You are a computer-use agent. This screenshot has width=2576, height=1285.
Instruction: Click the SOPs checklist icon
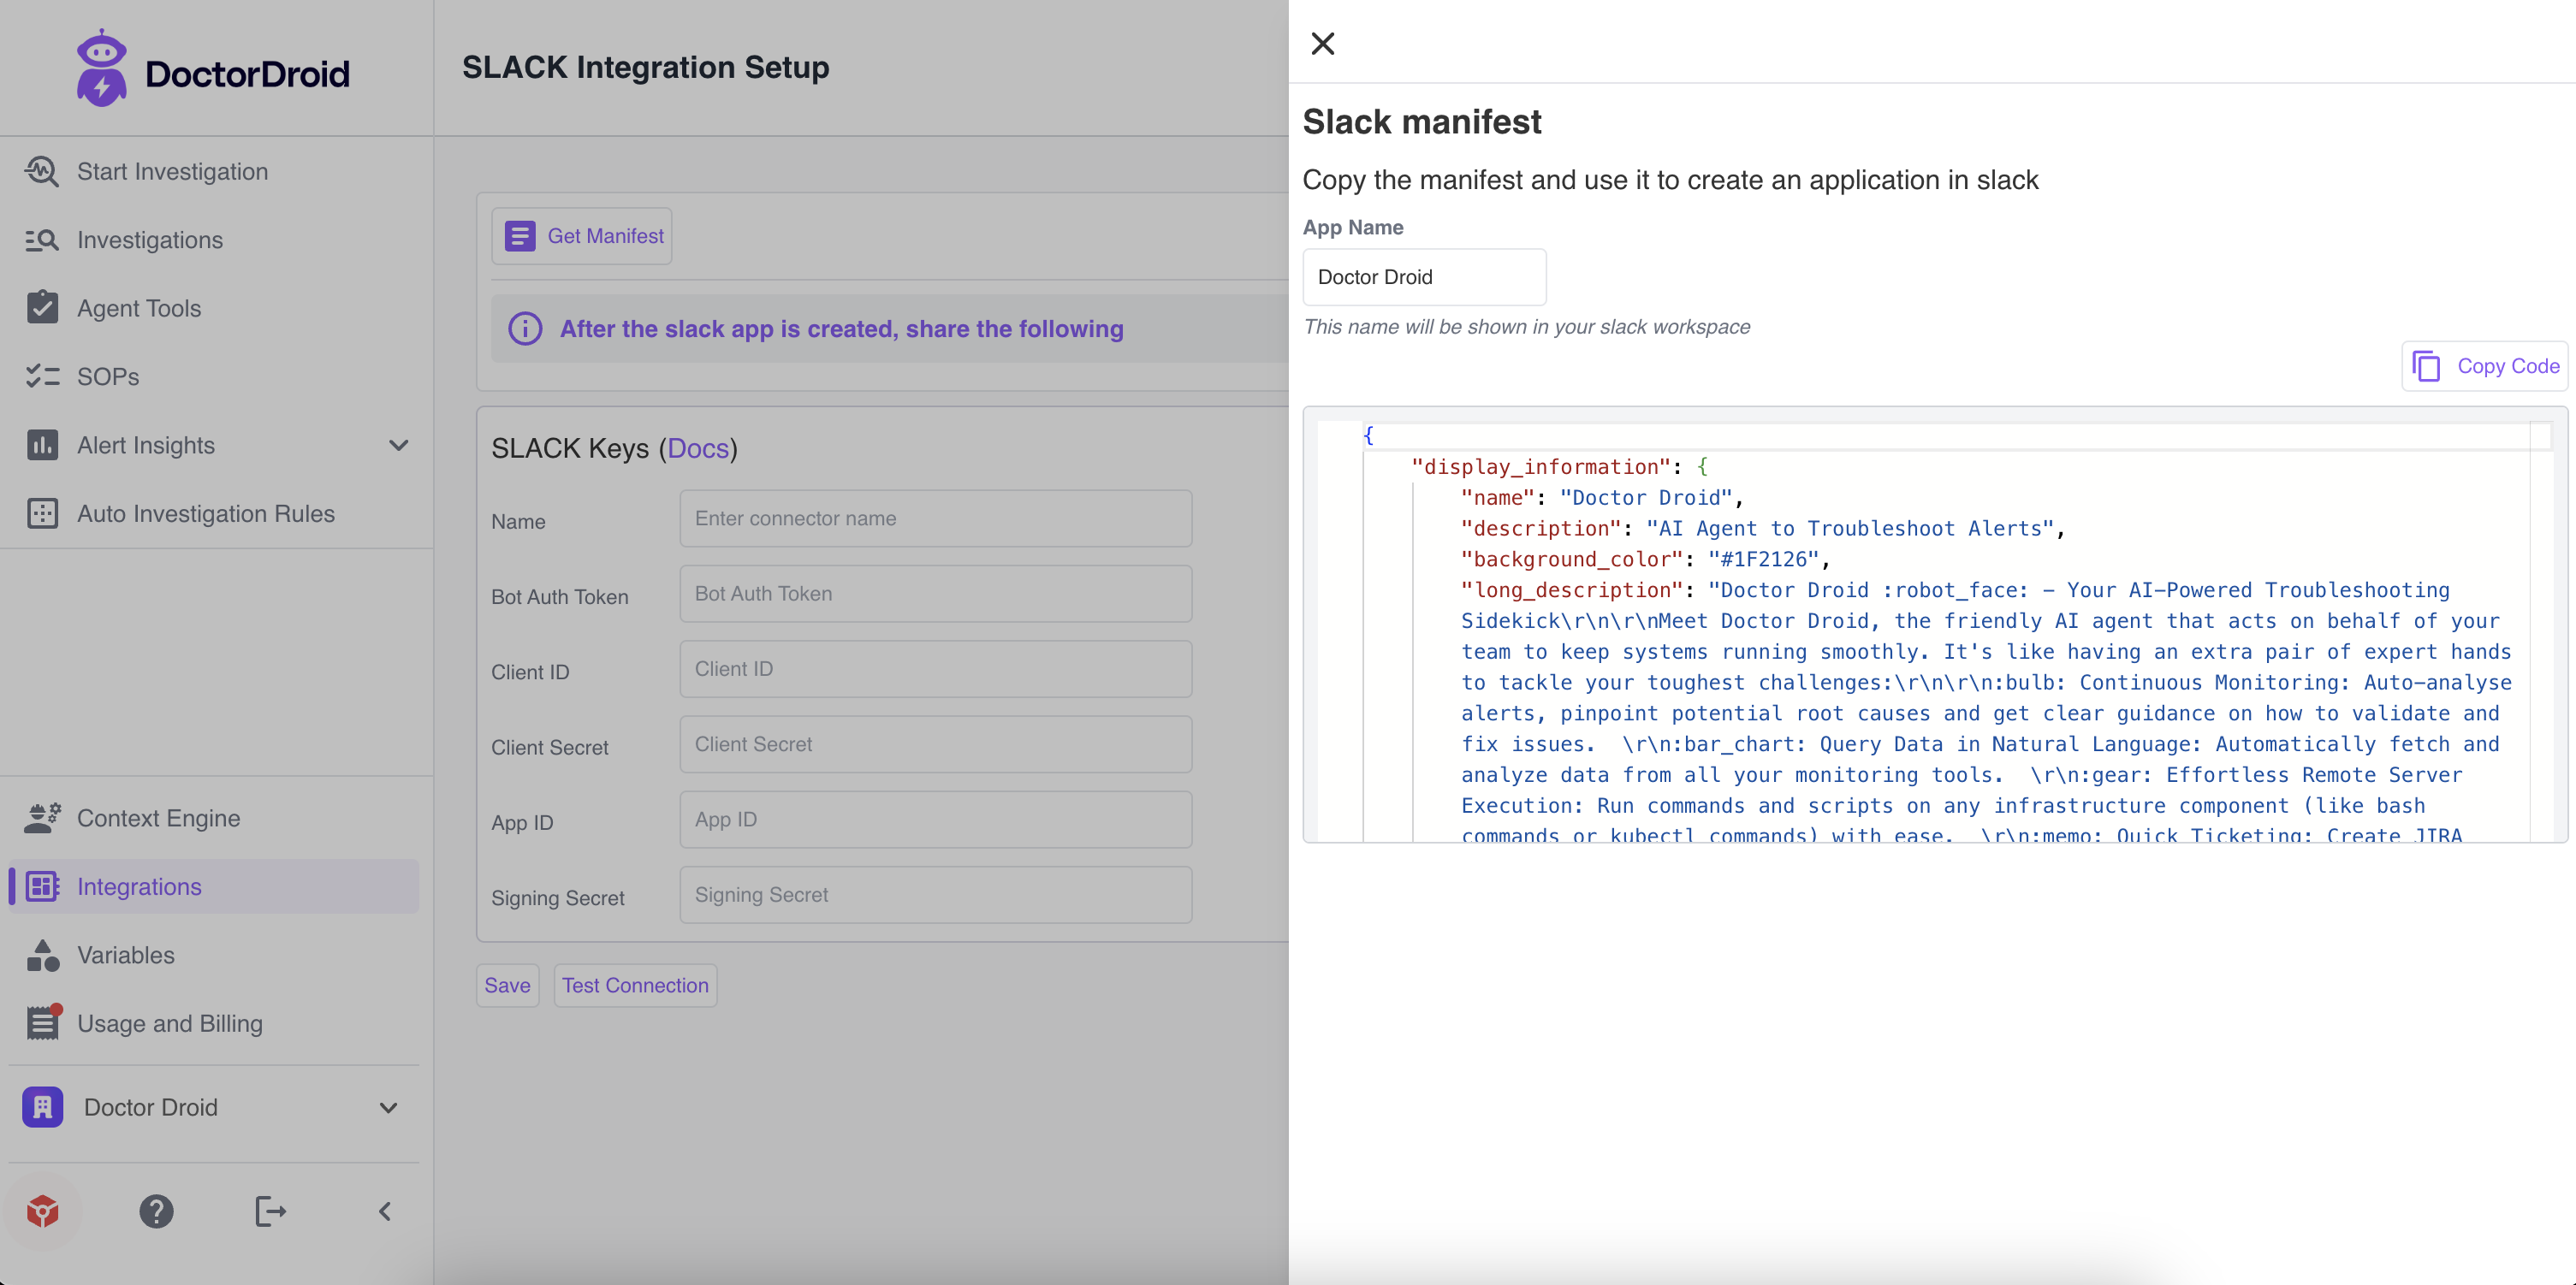tap(42, 376)
